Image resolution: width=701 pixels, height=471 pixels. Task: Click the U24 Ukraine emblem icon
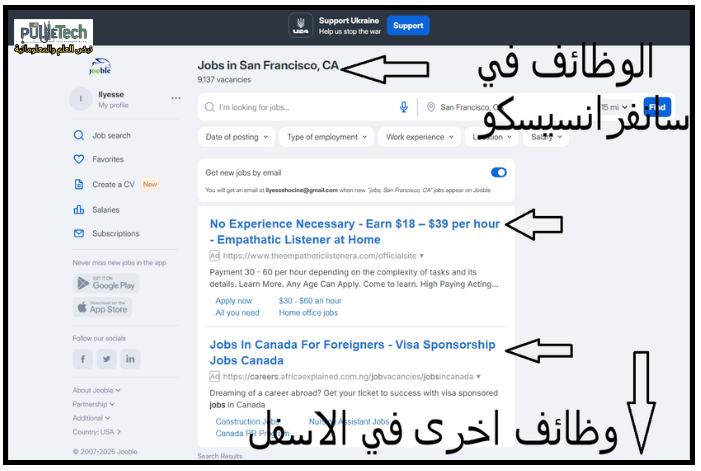[300, 25]
